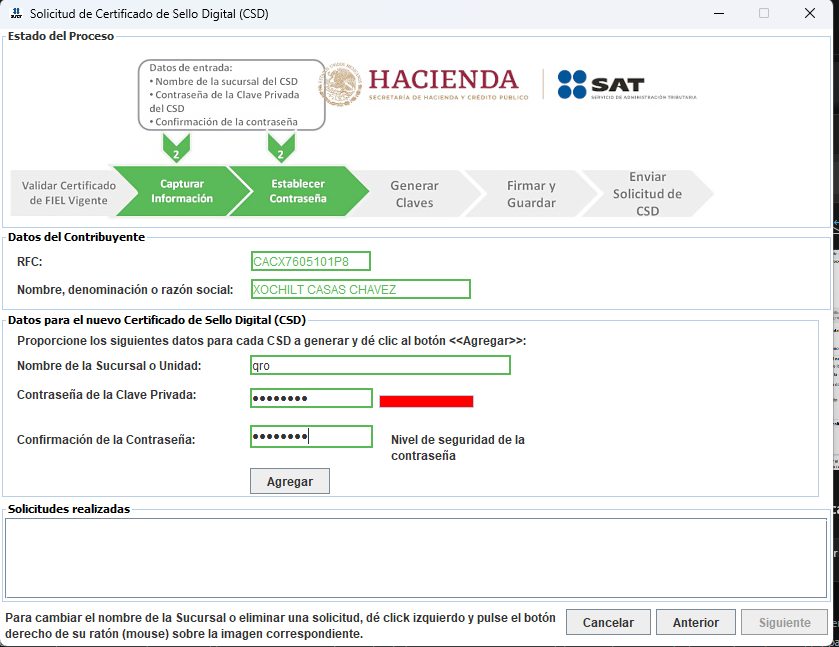Click the 'Para cambiar el nombre de la Sucursal' help text

click(280, 626)
